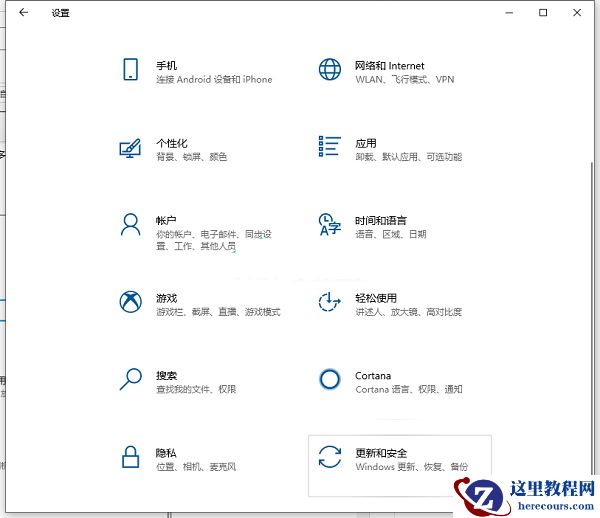
Task: Click the description 卸载、默认应用、可选功能
Action: click(409, 157)
